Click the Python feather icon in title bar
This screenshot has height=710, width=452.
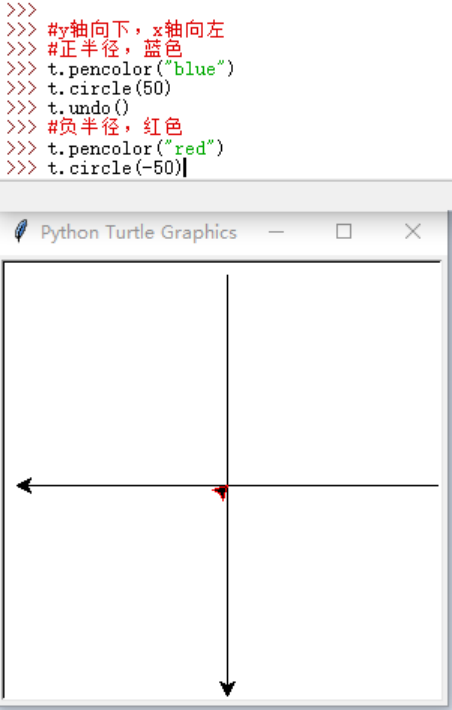click(21, 231)
